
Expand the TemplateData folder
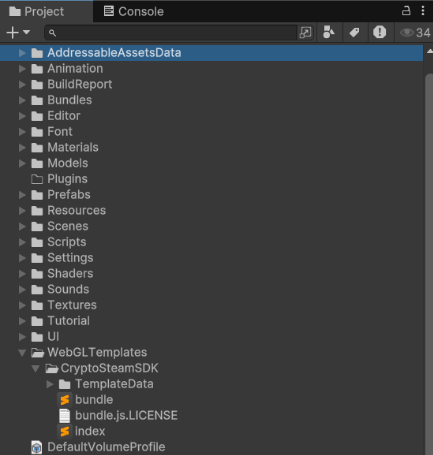point(50,384)
